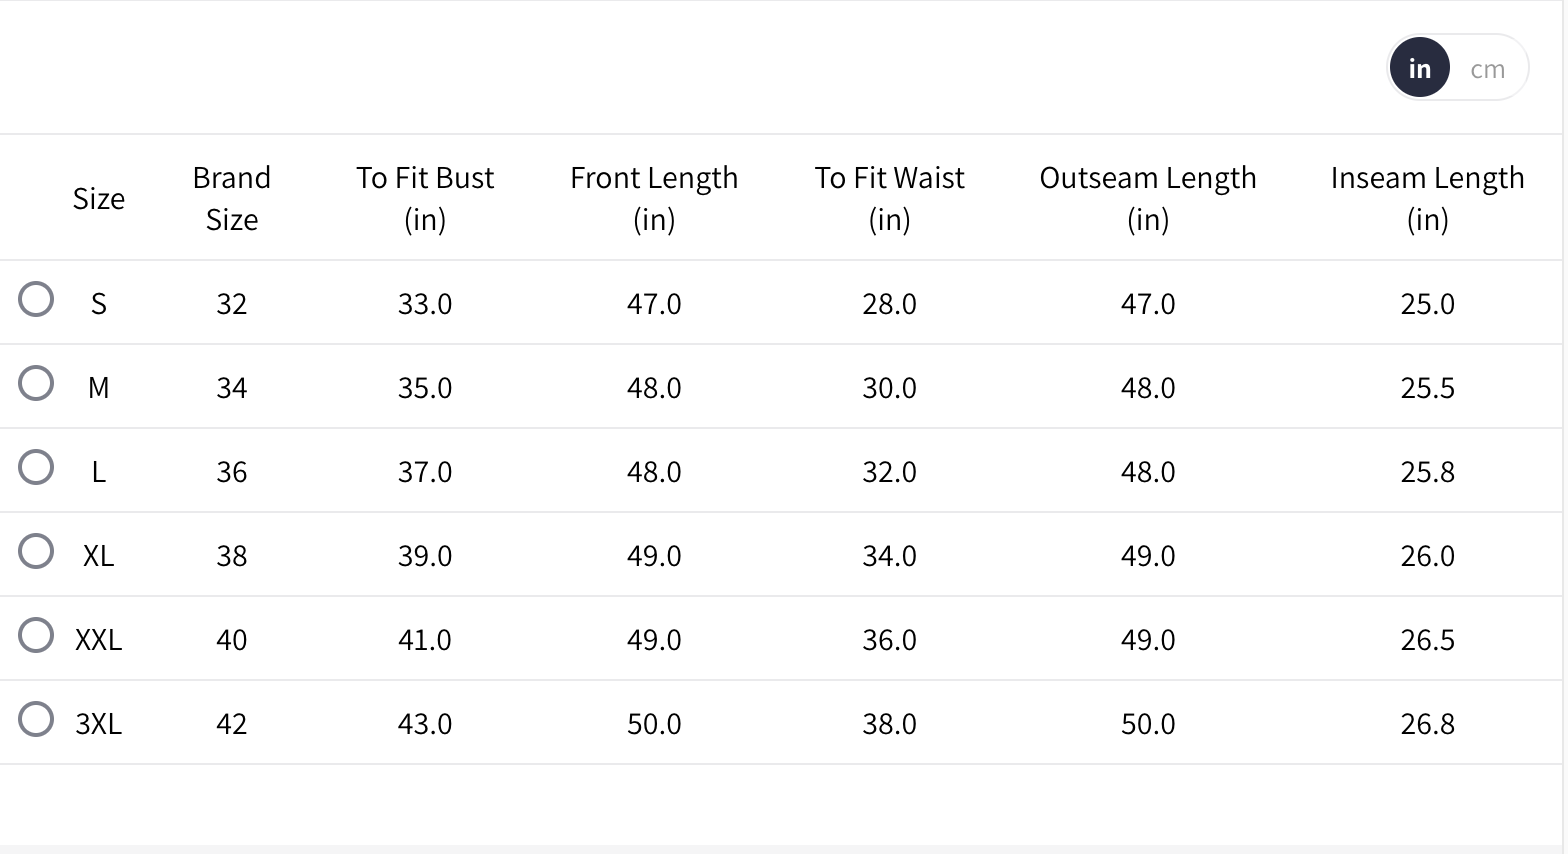Select the M size radio button
Screen dimensions: 1568x854
pyautogui.click(x=36, y=383)
